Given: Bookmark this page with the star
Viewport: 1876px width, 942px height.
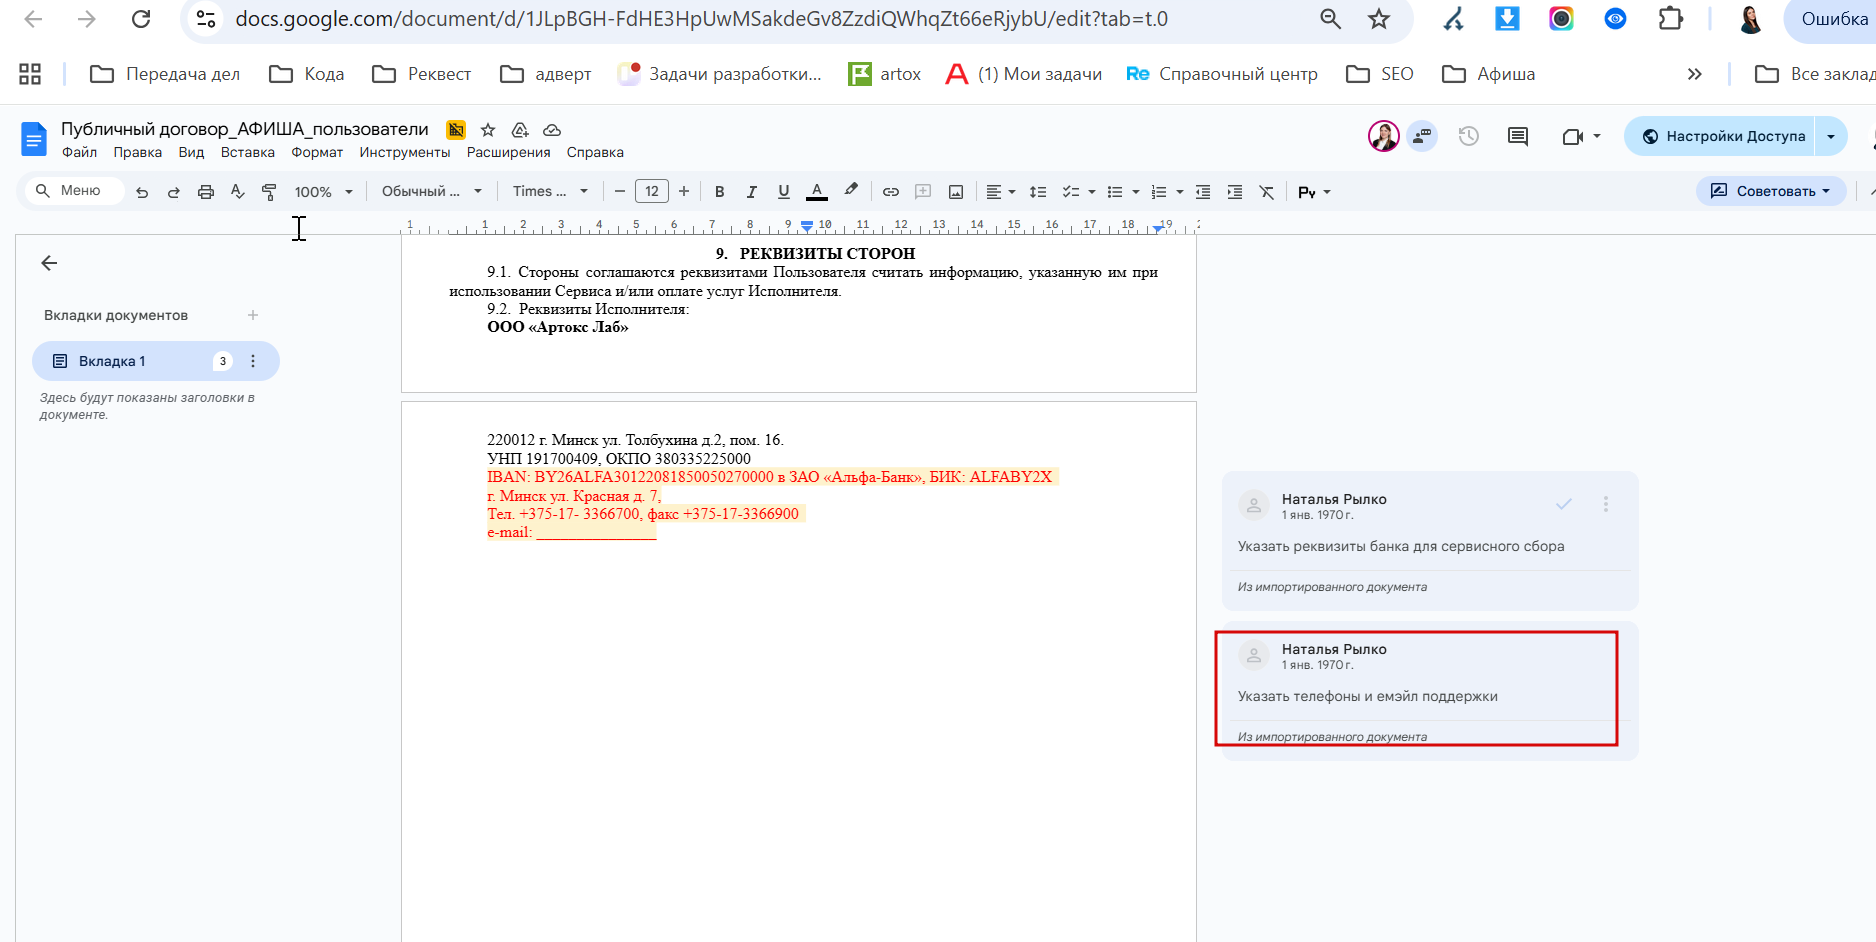Looking at the screenshot, I should click(1379, 19).
